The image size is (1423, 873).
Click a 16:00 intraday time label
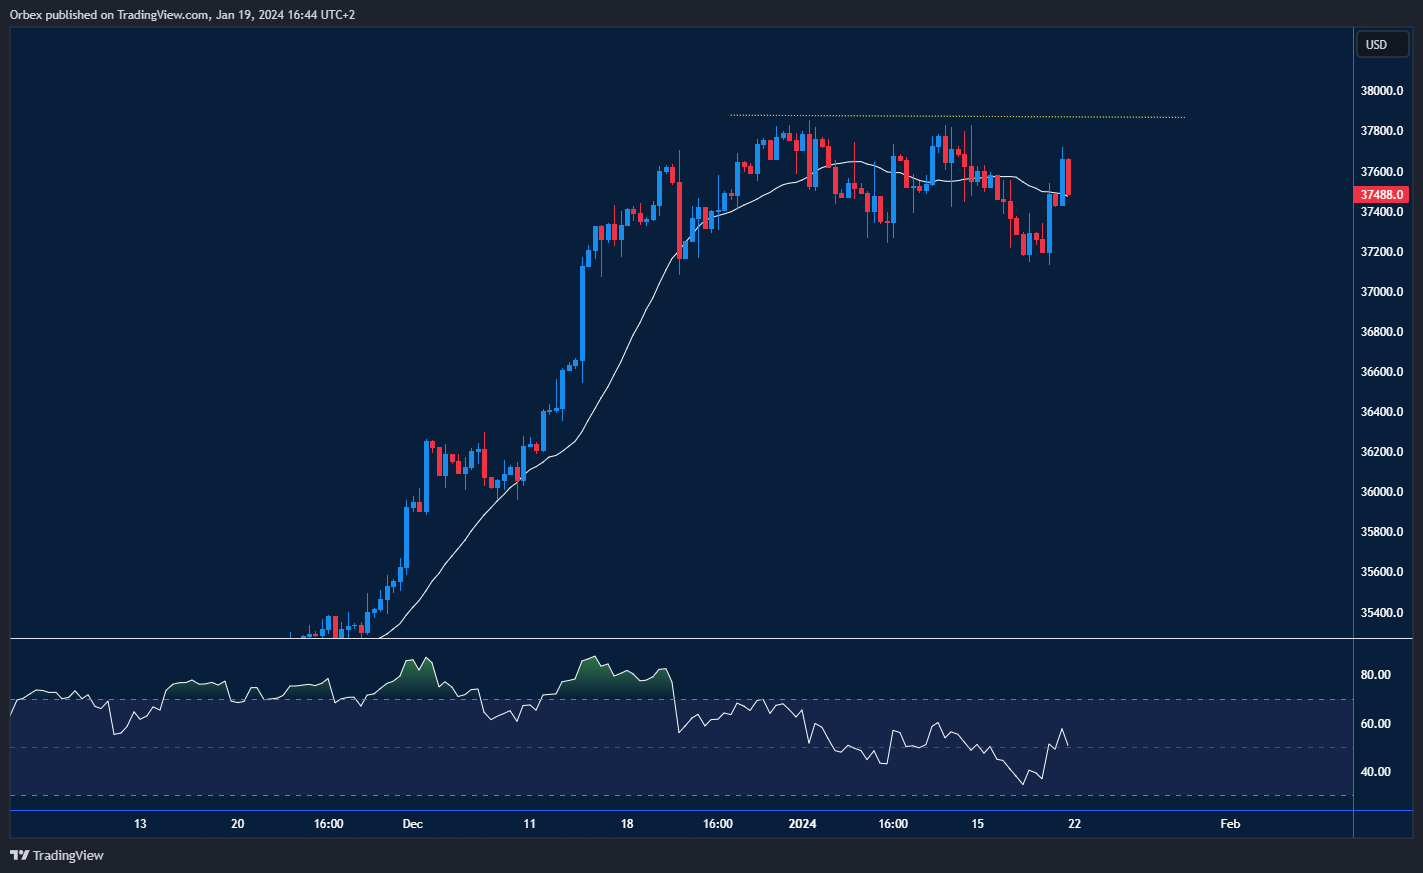(x=716, y=823)
